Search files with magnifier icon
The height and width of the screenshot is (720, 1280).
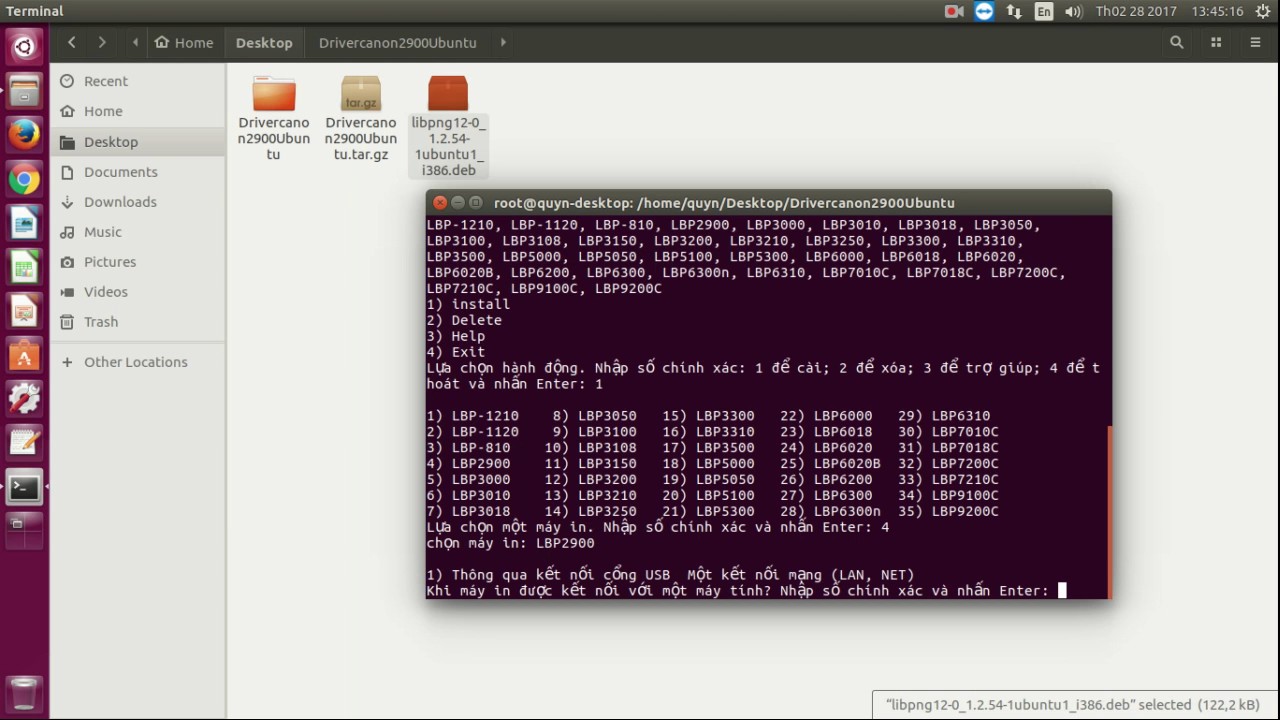tap(1176, 42)
